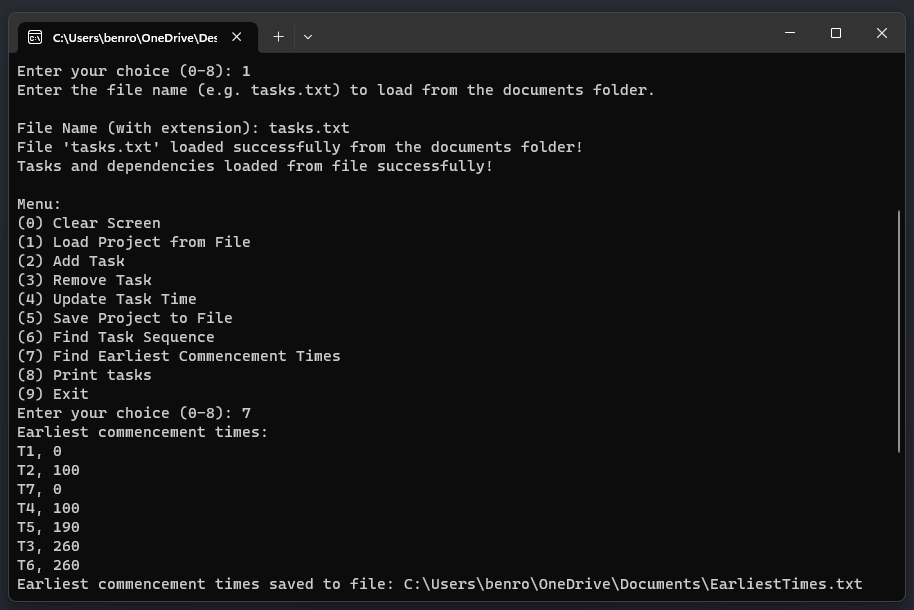The image size is (914, 610).
Task: Select the C:\Users\benro\OneDrive tab title
Action: [134, 37]
